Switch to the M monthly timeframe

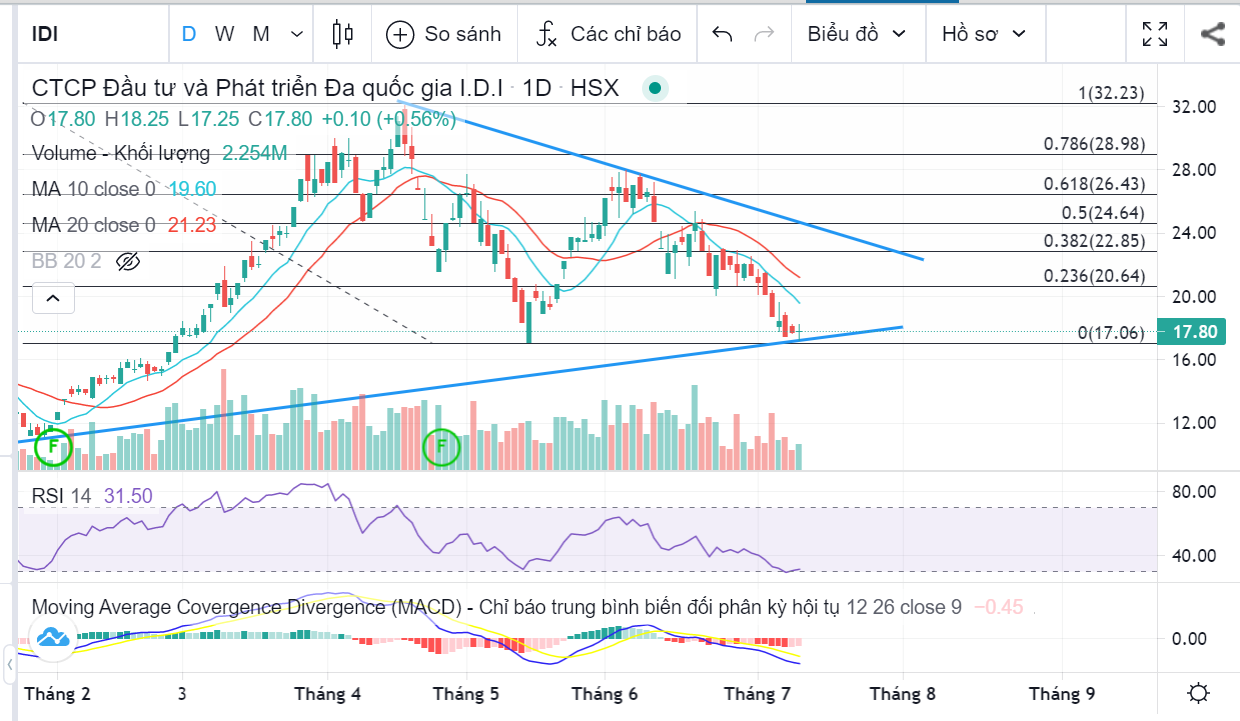click(x=261, y=34)
